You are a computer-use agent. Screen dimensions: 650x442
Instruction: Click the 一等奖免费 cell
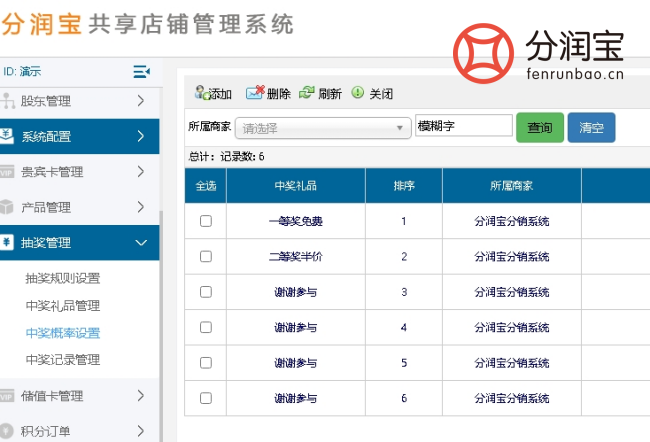[x=296, y=221]
